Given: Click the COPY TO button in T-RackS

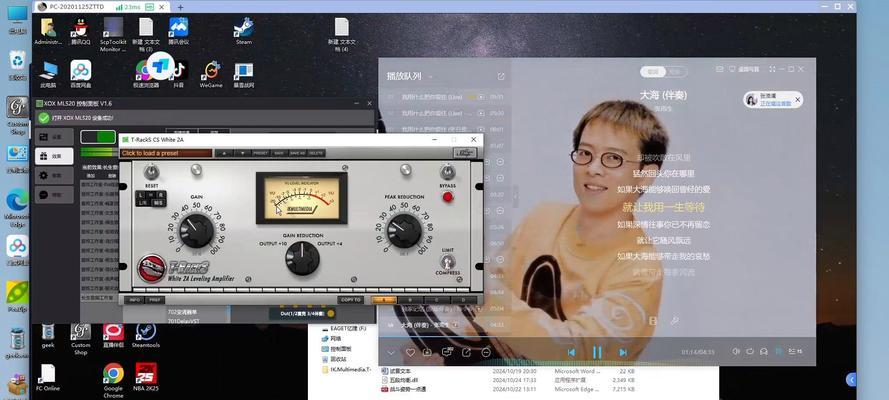Looking at the screenshot, I should (x=351, y=300).
